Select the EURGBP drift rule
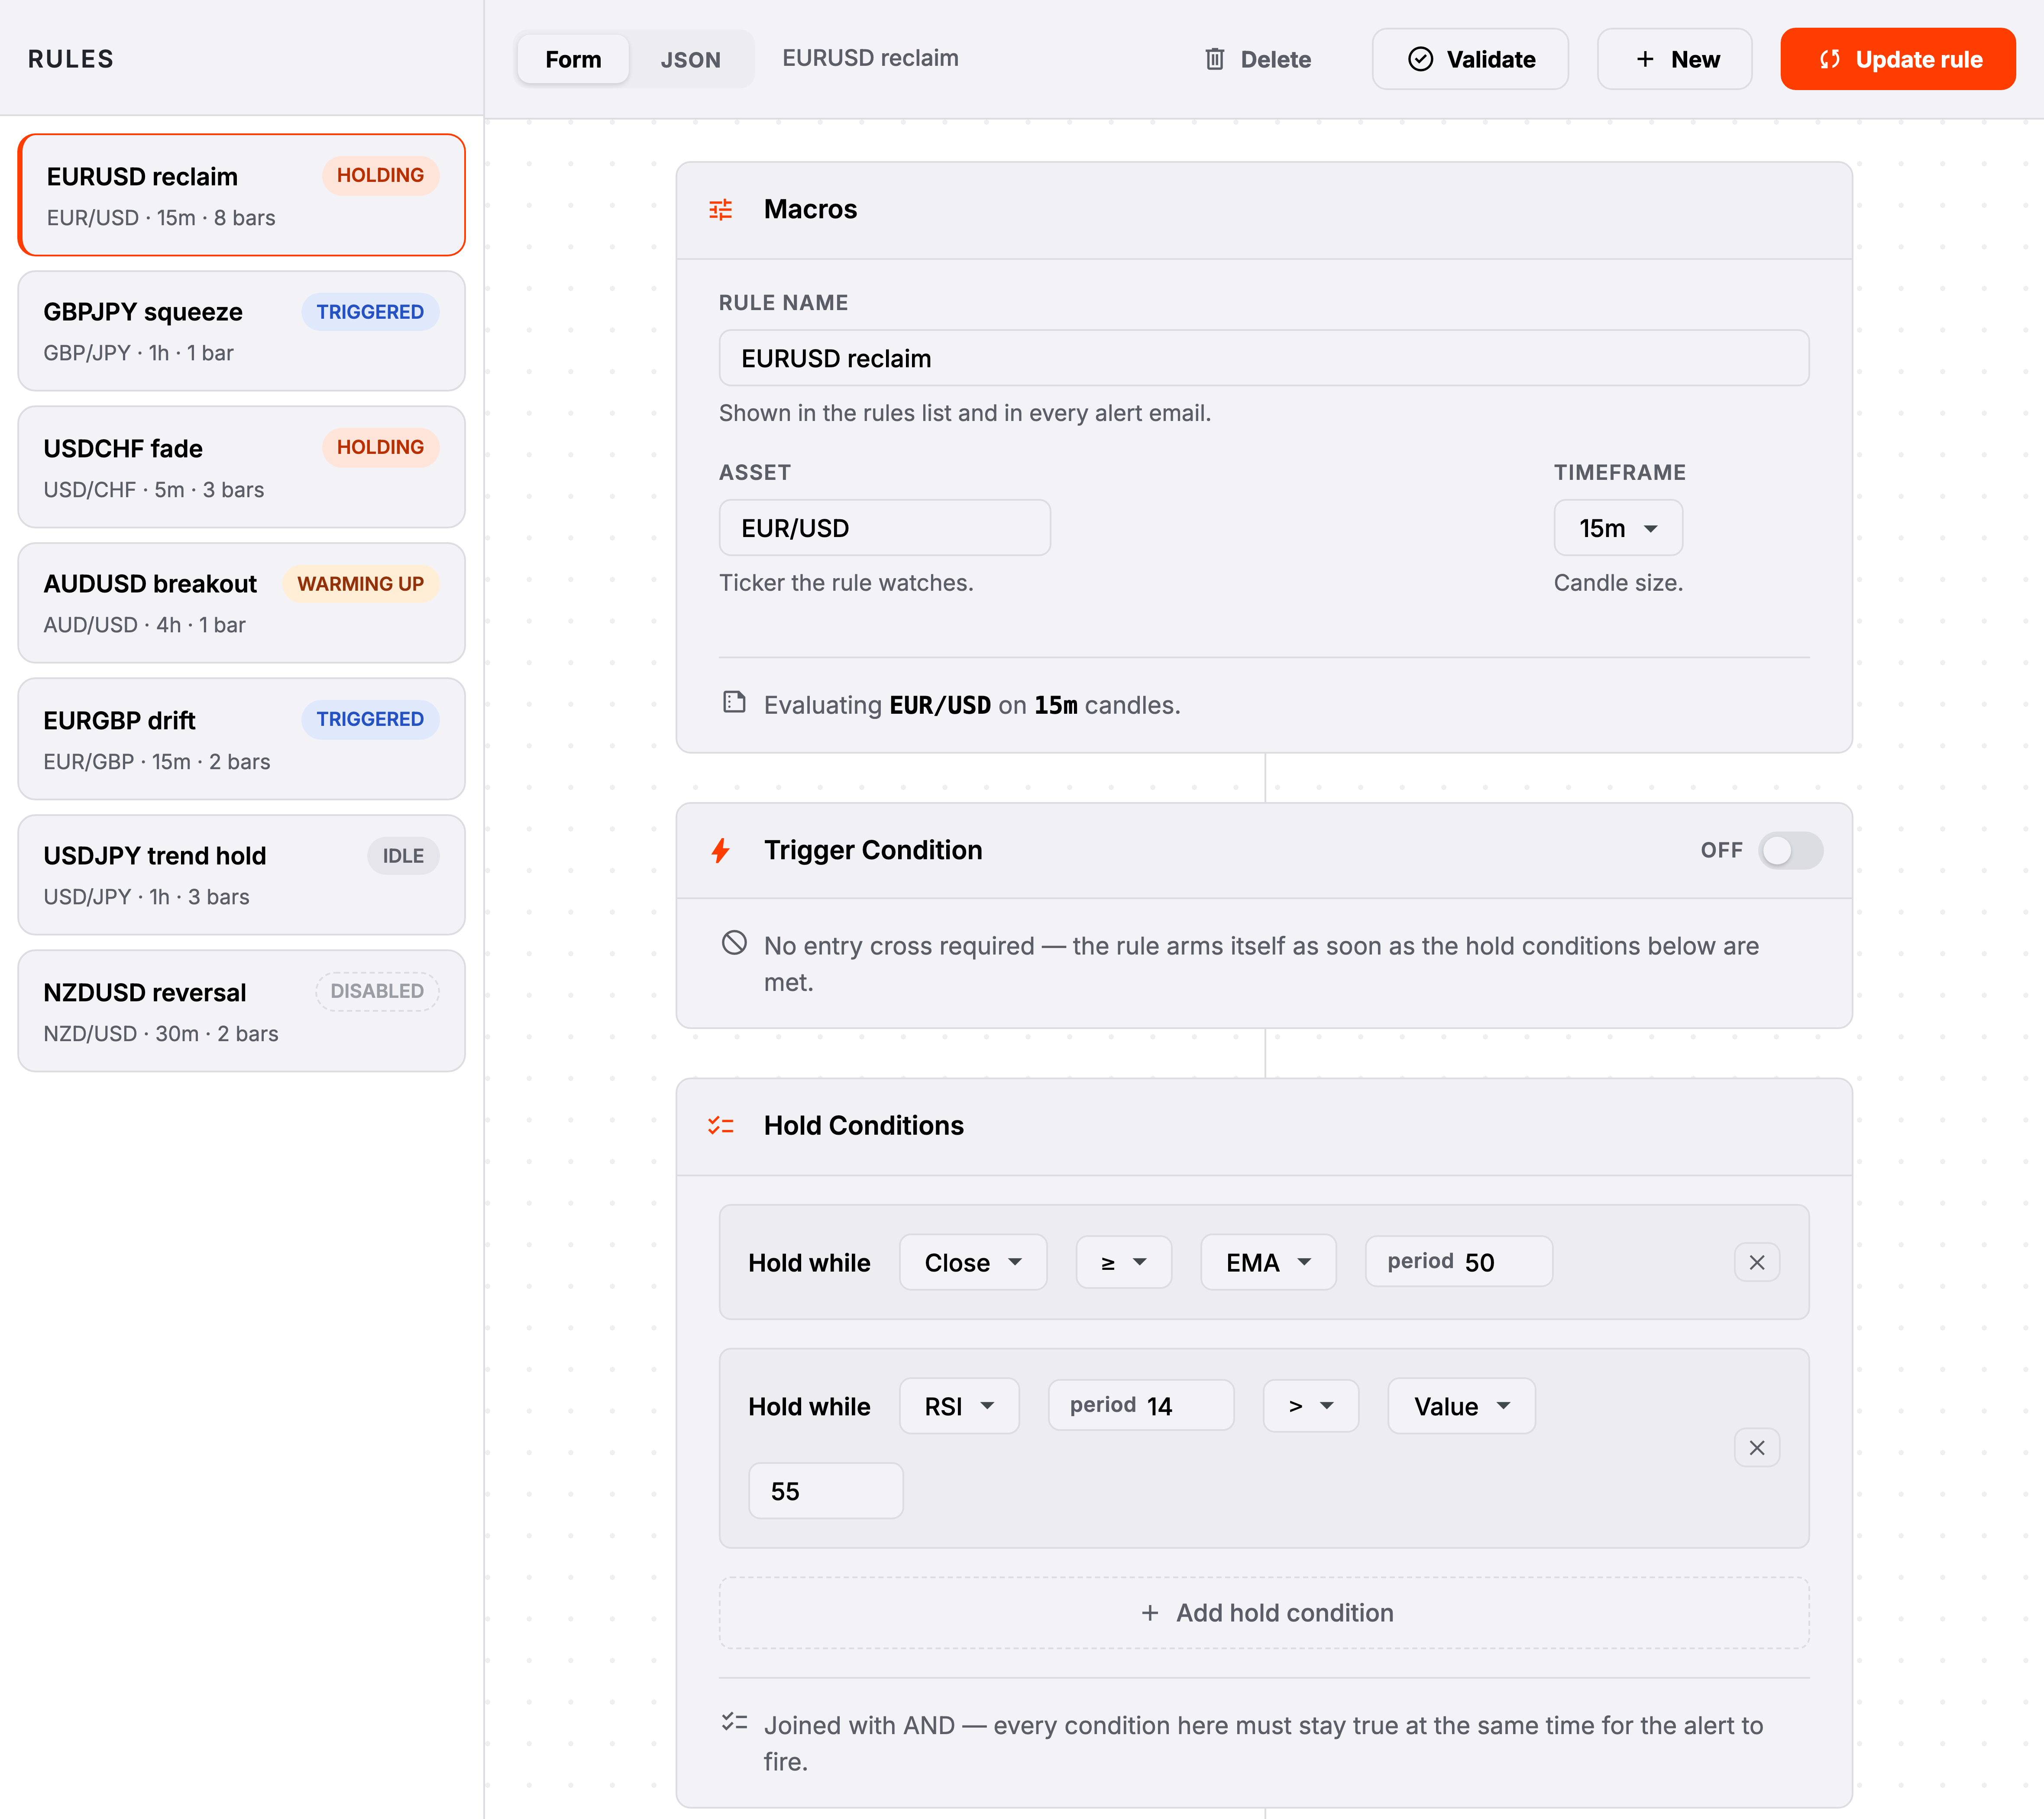This screenshot has width=2044, height=1819. [242, 739]
